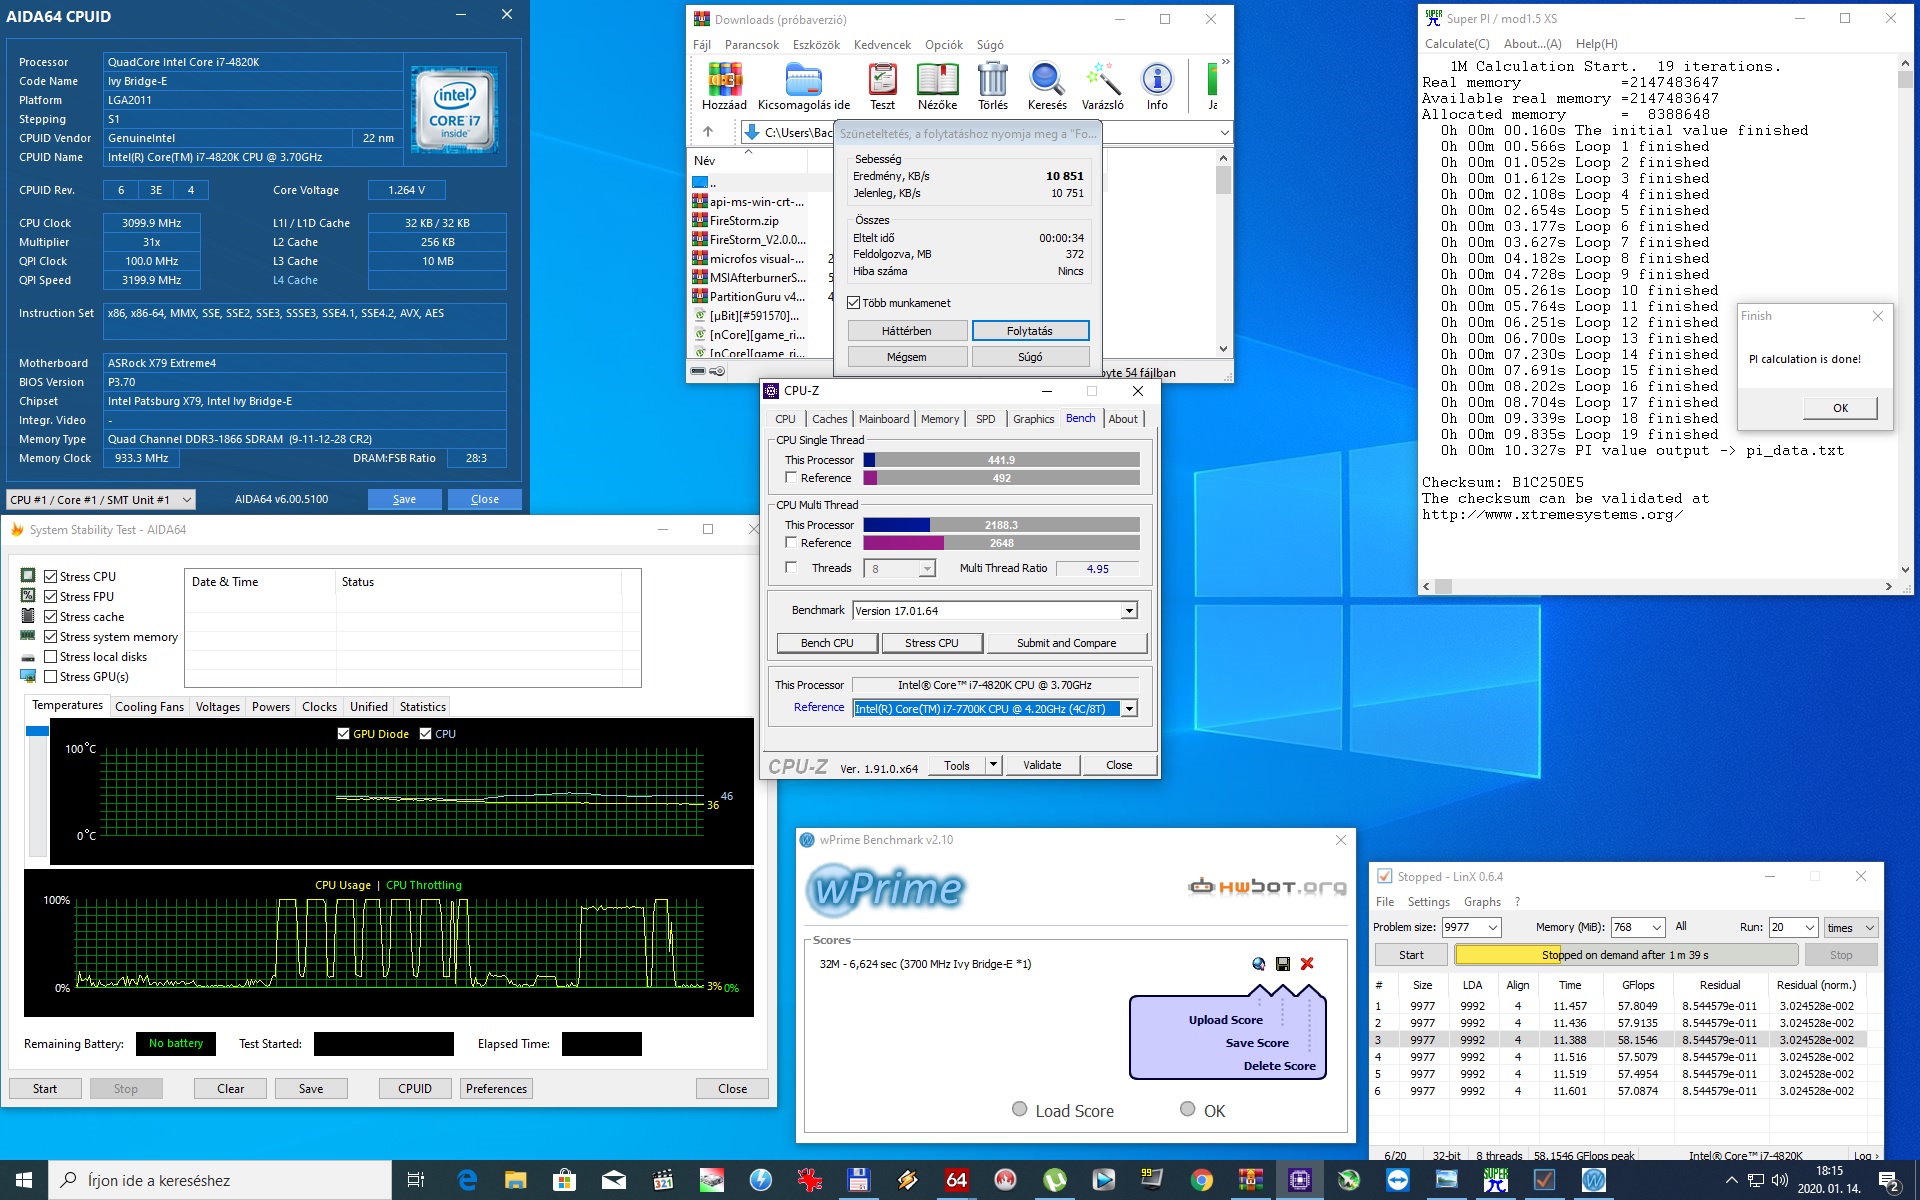Enable the Stress GPU(s) checkbox
The width and height of the screenshot is (1920, 1200).
(51, 676)
